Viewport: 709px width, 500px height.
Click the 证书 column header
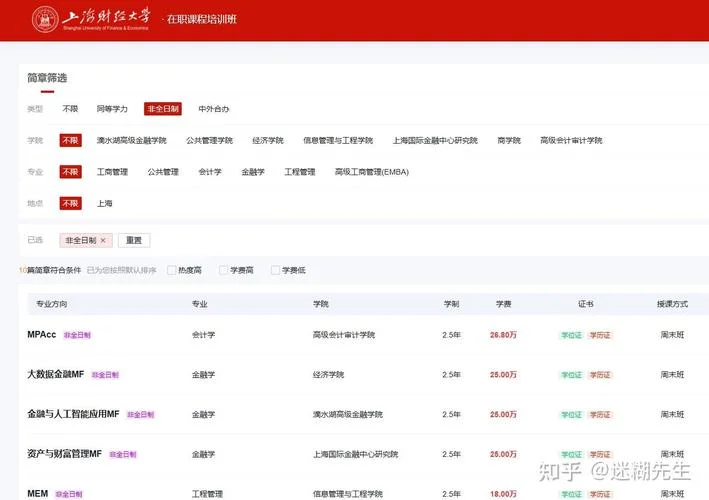[586, 304]
